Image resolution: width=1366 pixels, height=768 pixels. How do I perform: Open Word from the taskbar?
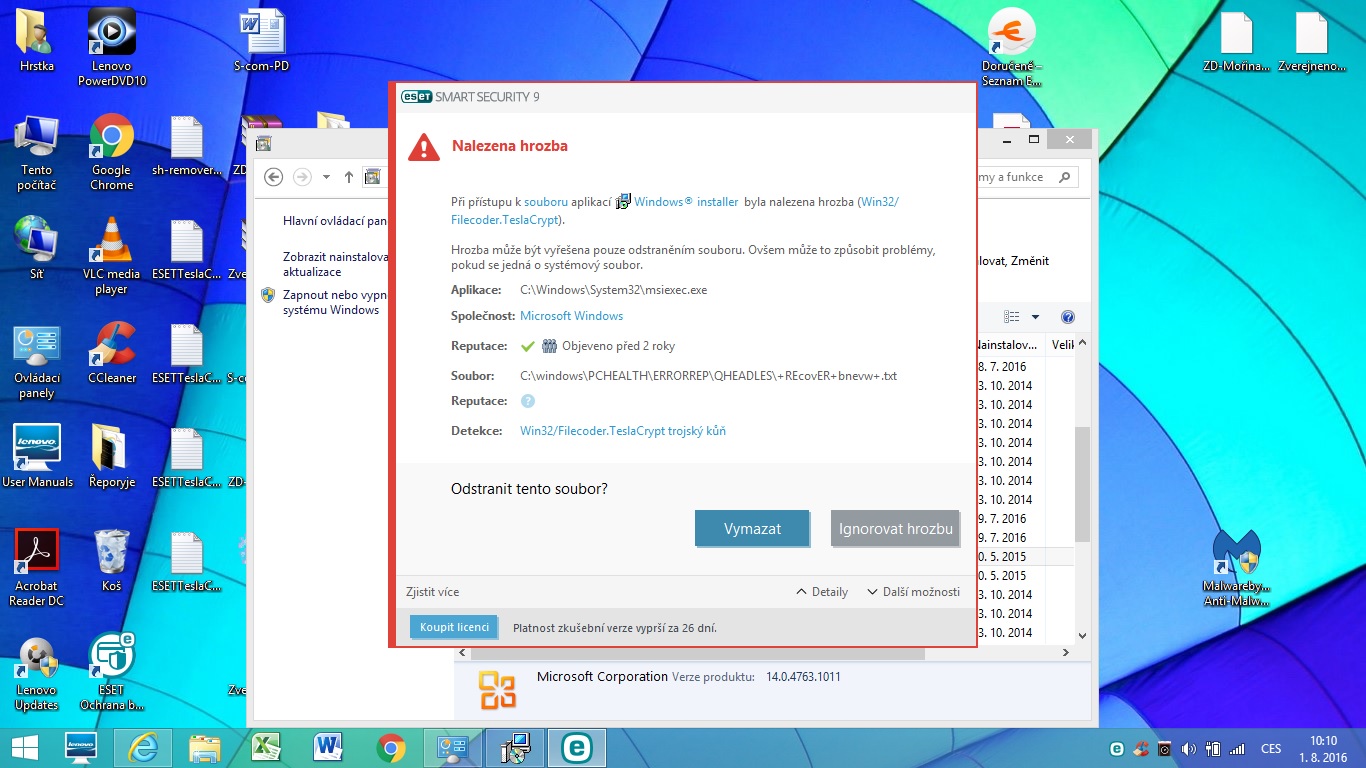[x=328, y=747]
